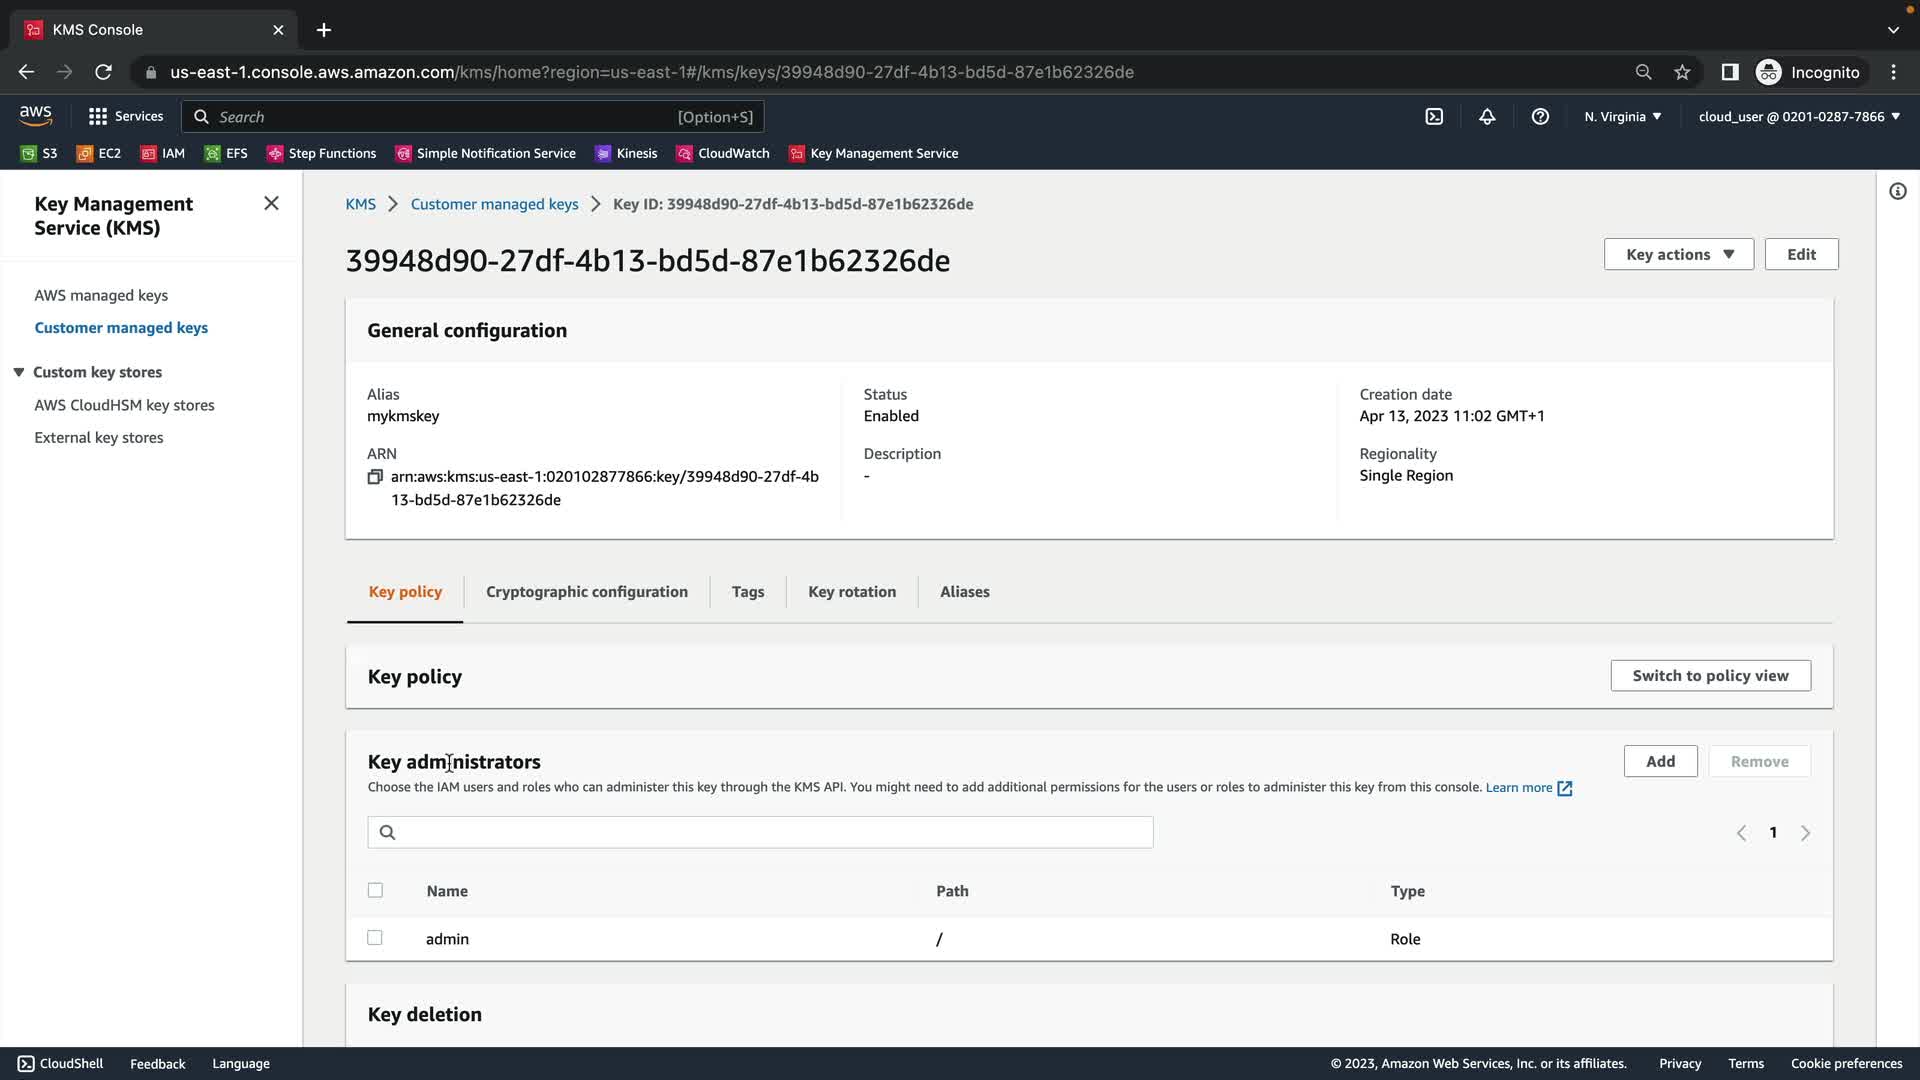Open the info panel icon
Image resolution: width=1920 pixels, height=1080 pixels.
click(1897, 191)
